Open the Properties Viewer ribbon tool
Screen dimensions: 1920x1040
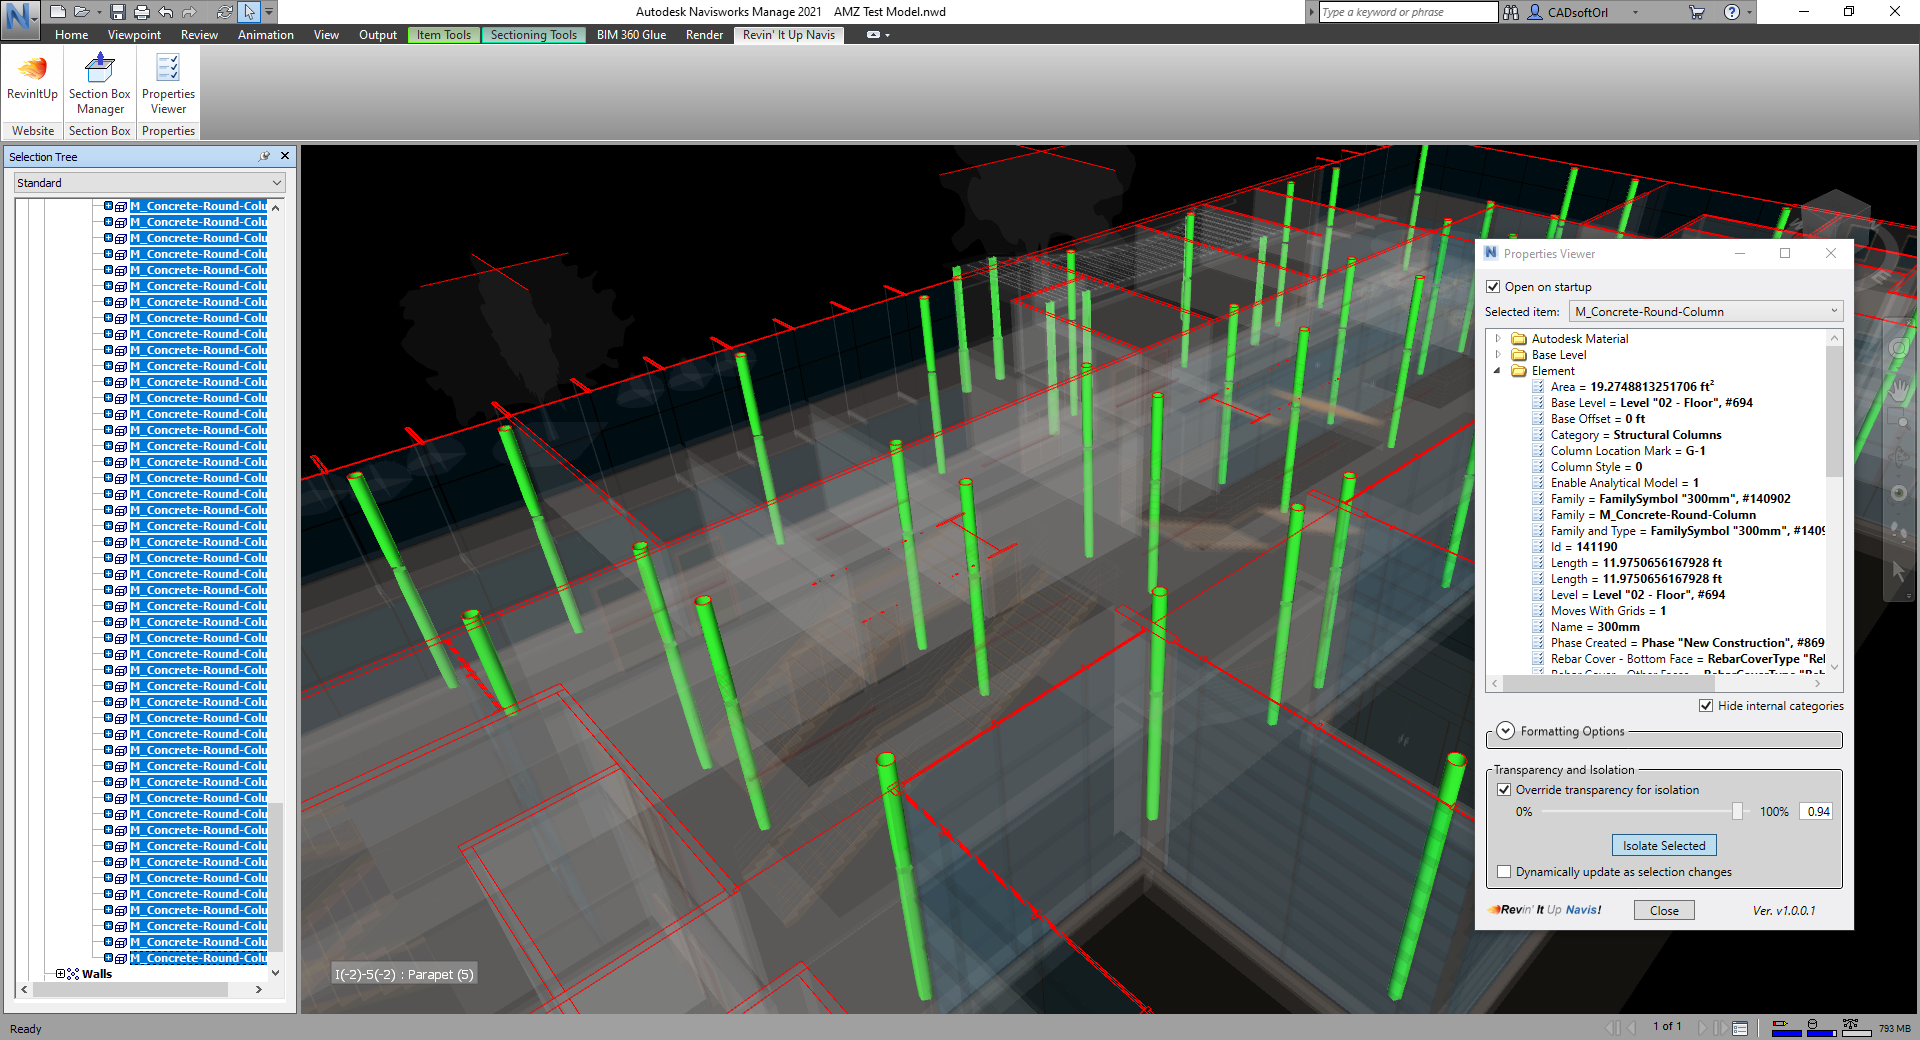(168, 84)
